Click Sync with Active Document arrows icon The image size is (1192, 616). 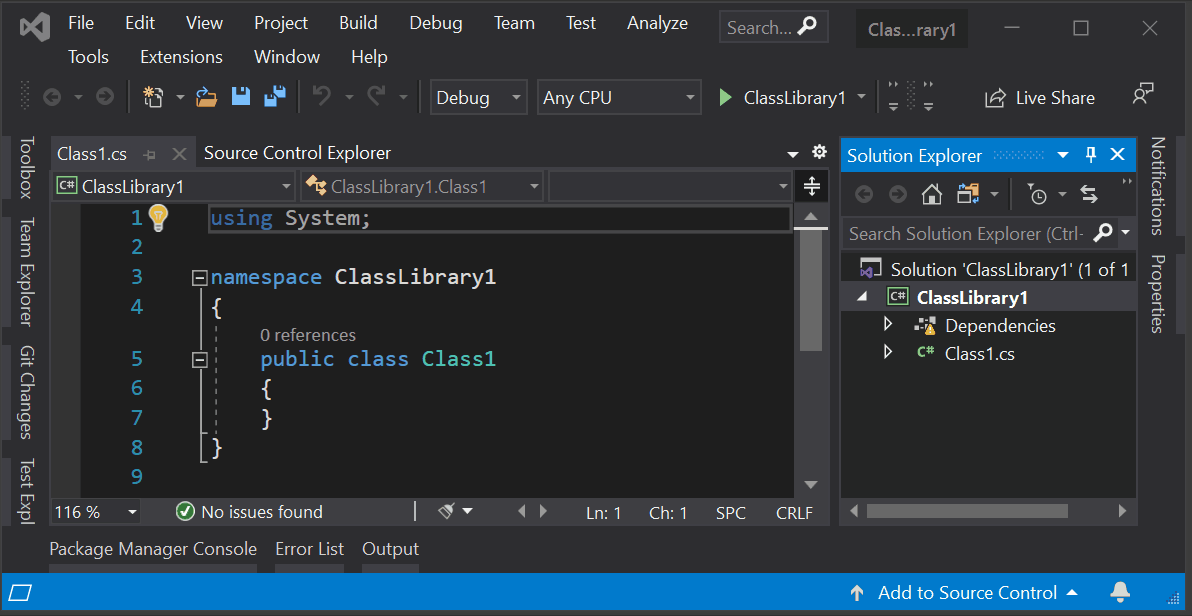[1089, 195]
